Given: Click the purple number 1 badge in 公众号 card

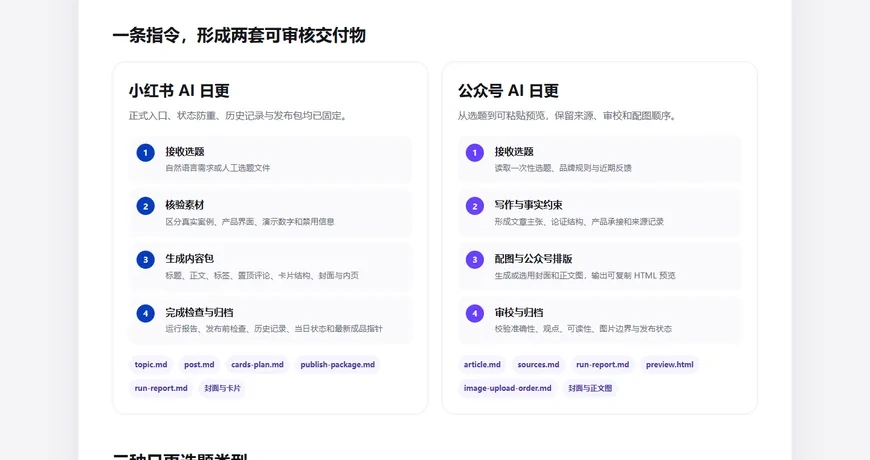Looking at the screenshot, I should pyautogui.click(x=474, y=153).
